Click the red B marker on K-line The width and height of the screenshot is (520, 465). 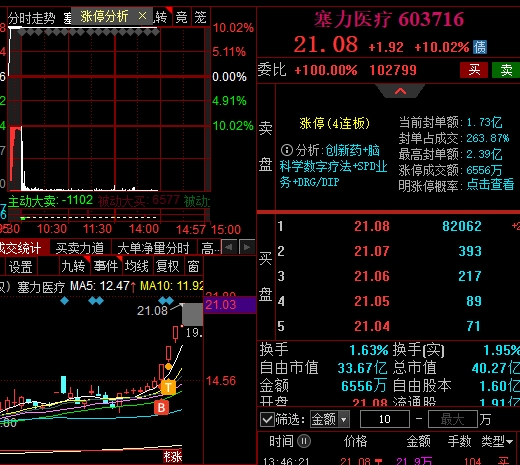coord(162,407)
